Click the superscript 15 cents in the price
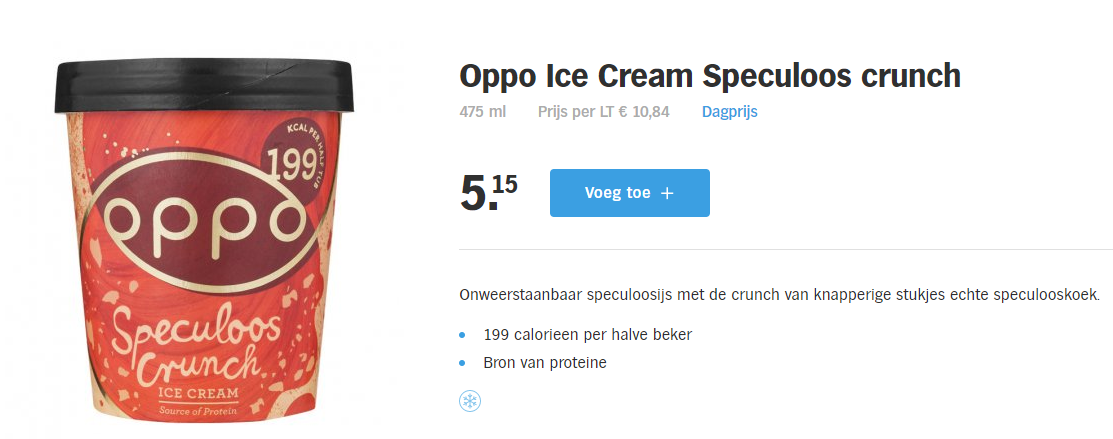 coord(504,184)
